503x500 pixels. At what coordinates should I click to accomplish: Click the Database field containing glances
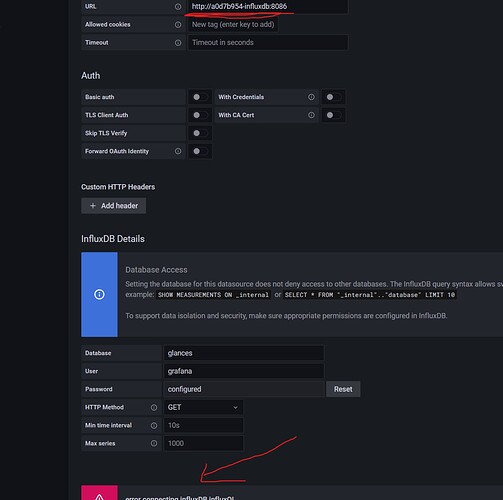[244, 353]
